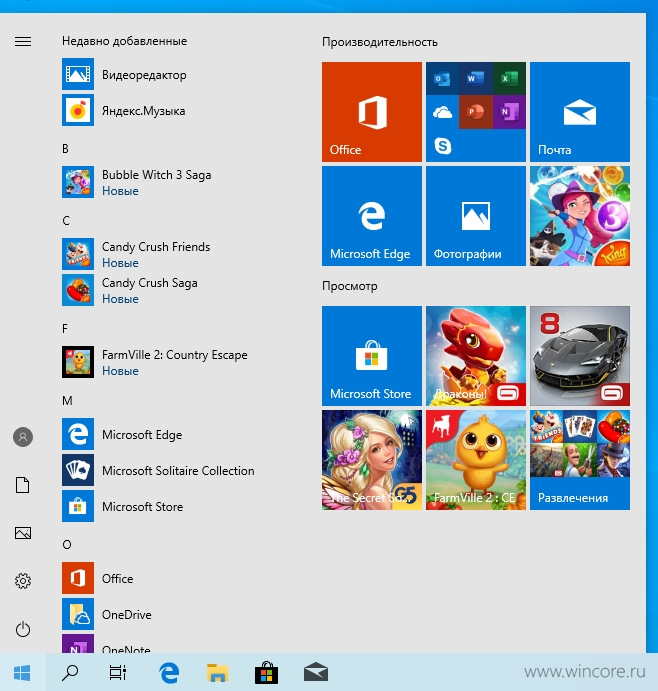Viewport: 658px width, 691px height.
Task: Open Skype icon in the Office apps tile
Action: pyautogui.click(x=442, y=145)
